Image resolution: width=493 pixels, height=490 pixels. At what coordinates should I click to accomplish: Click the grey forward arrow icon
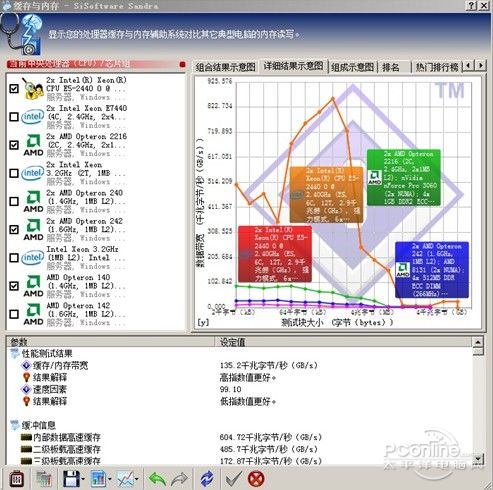(x=179, y=479)
